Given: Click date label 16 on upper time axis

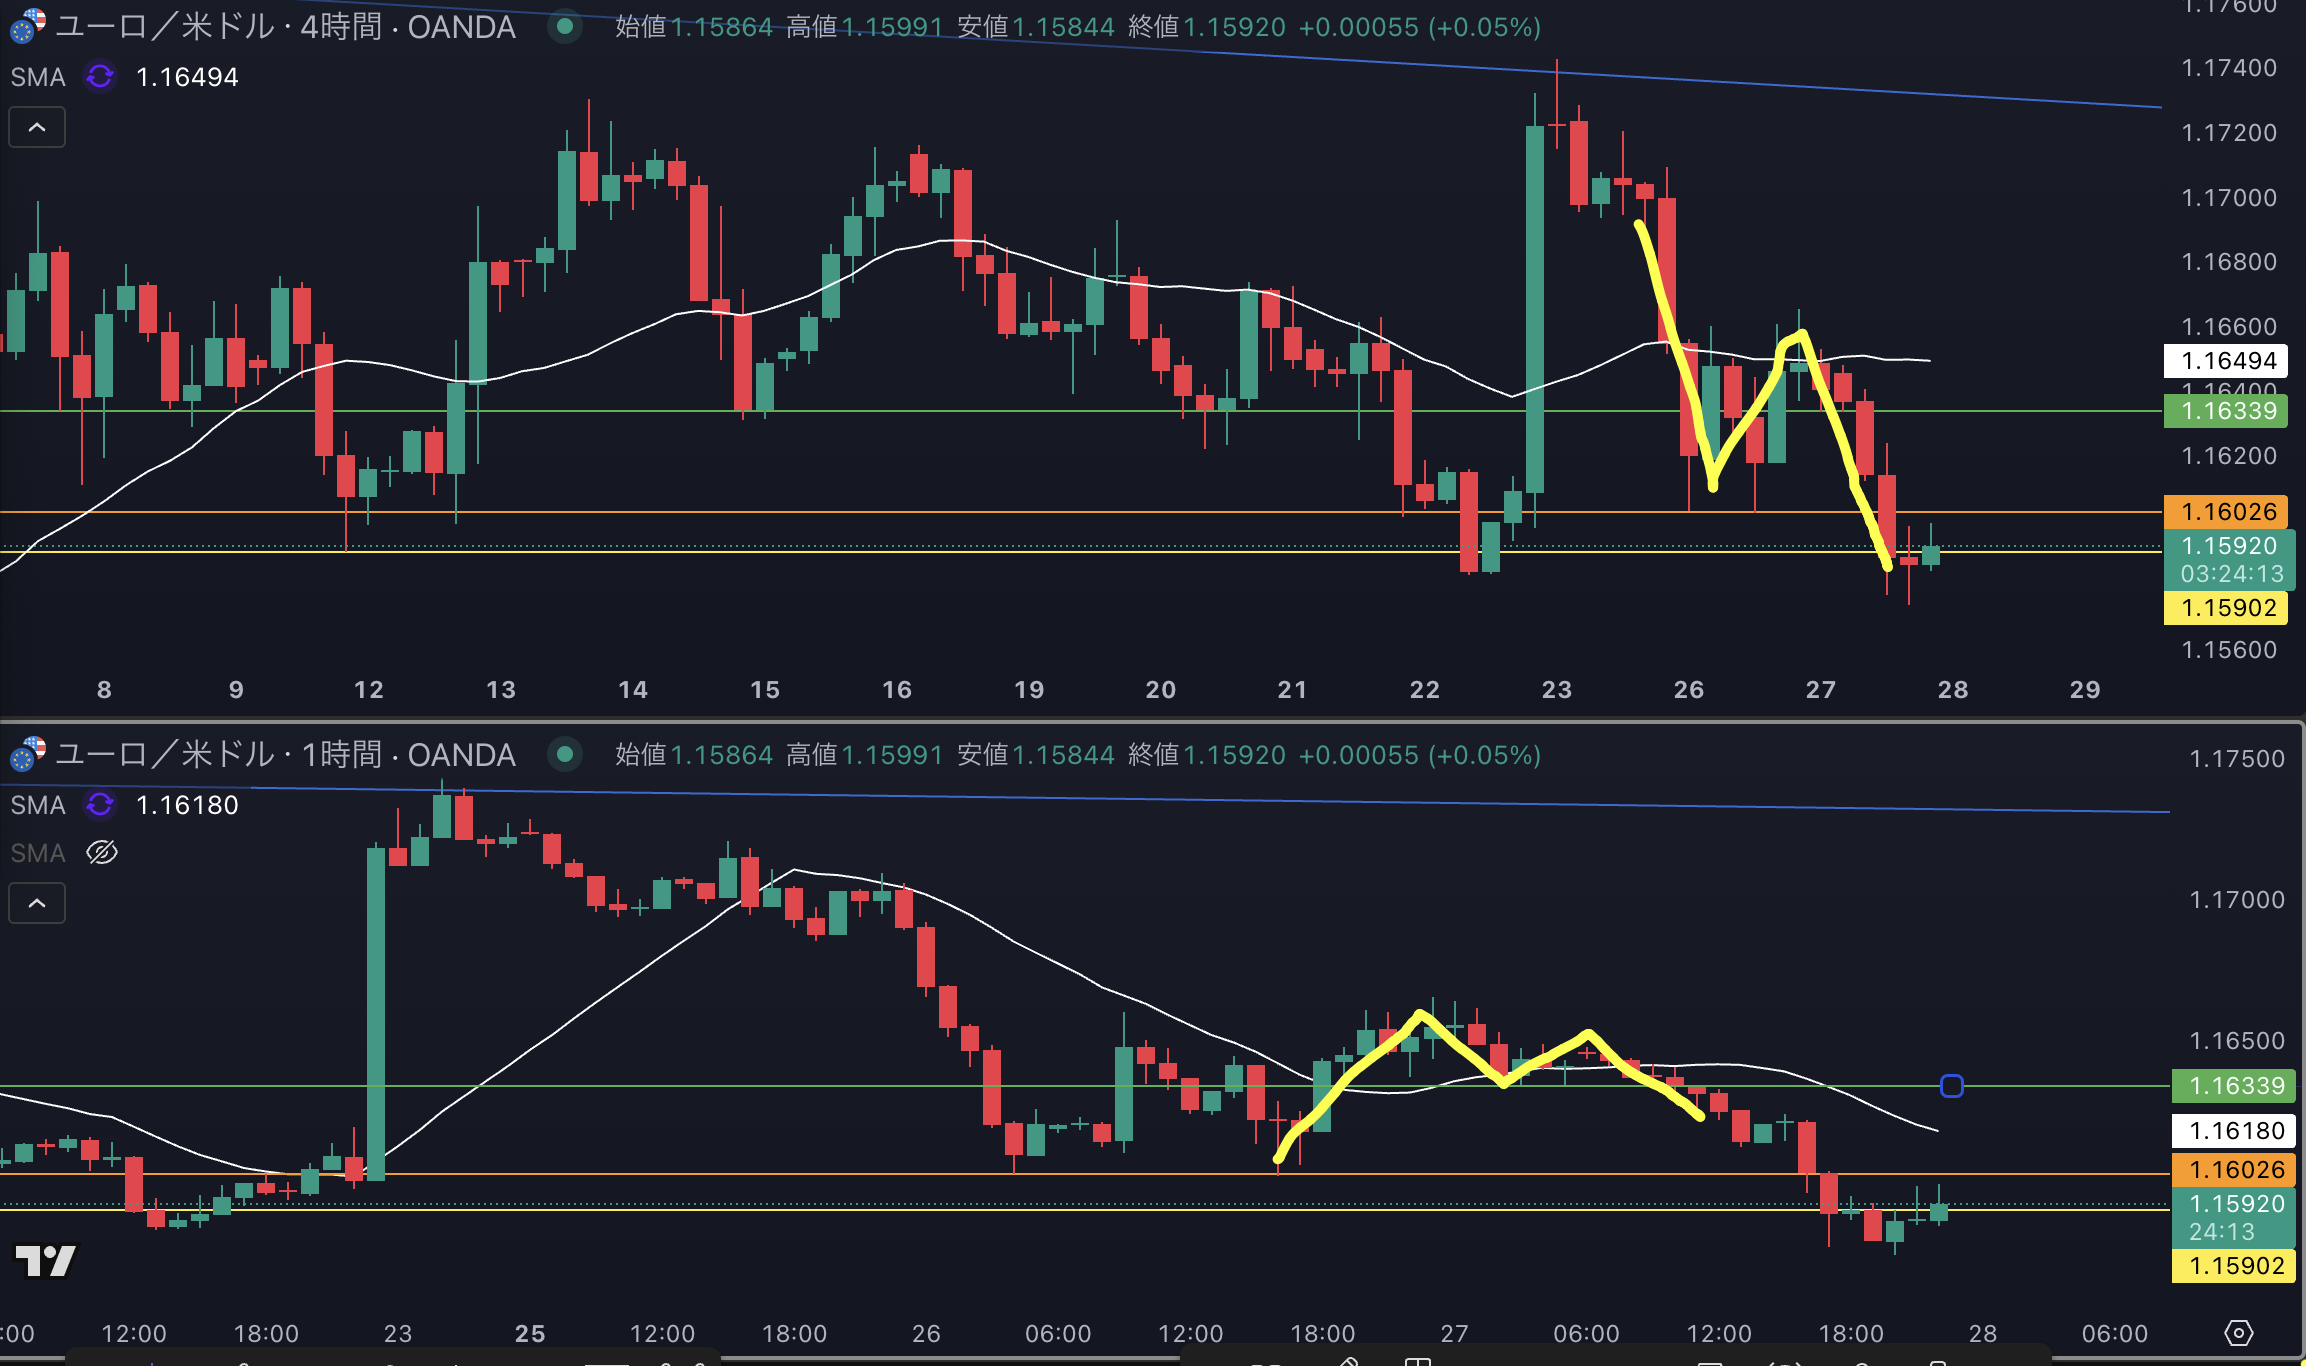Looking at the screenshot, I should click(x=897, y=689).
